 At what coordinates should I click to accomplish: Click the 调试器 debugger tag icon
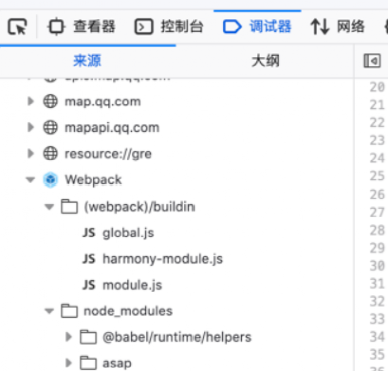click(x=232, y=27)
